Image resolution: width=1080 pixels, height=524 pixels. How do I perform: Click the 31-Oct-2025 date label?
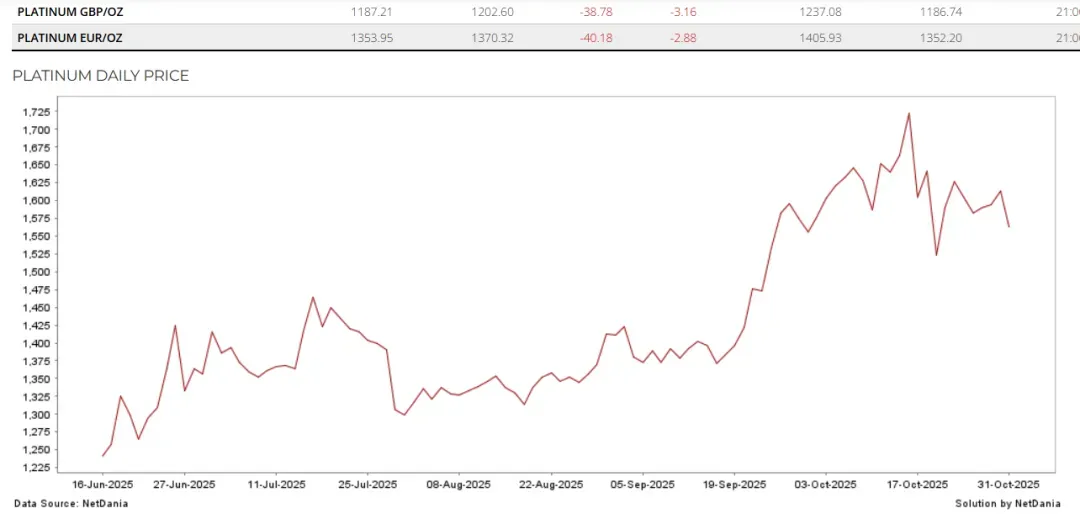tap(1008, 484)
